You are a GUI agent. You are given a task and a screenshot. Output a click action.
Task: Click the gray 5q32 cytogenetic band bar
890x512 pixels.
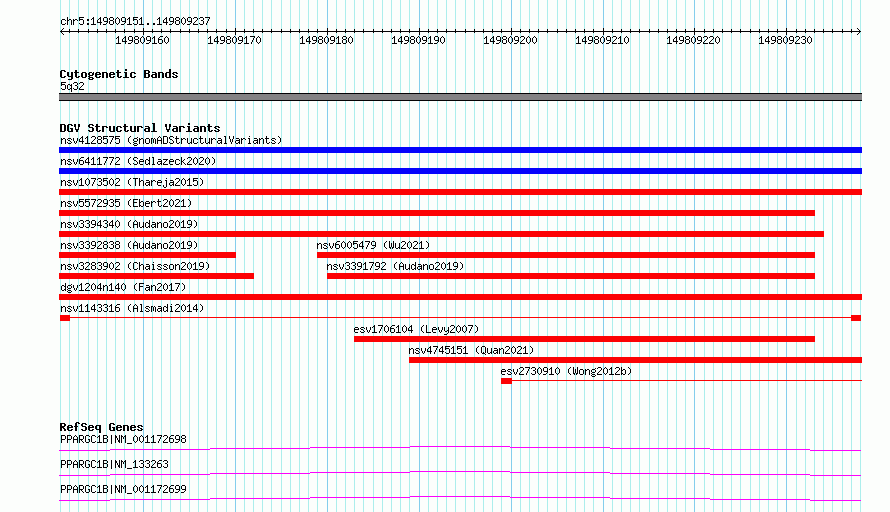coord(460,97)
